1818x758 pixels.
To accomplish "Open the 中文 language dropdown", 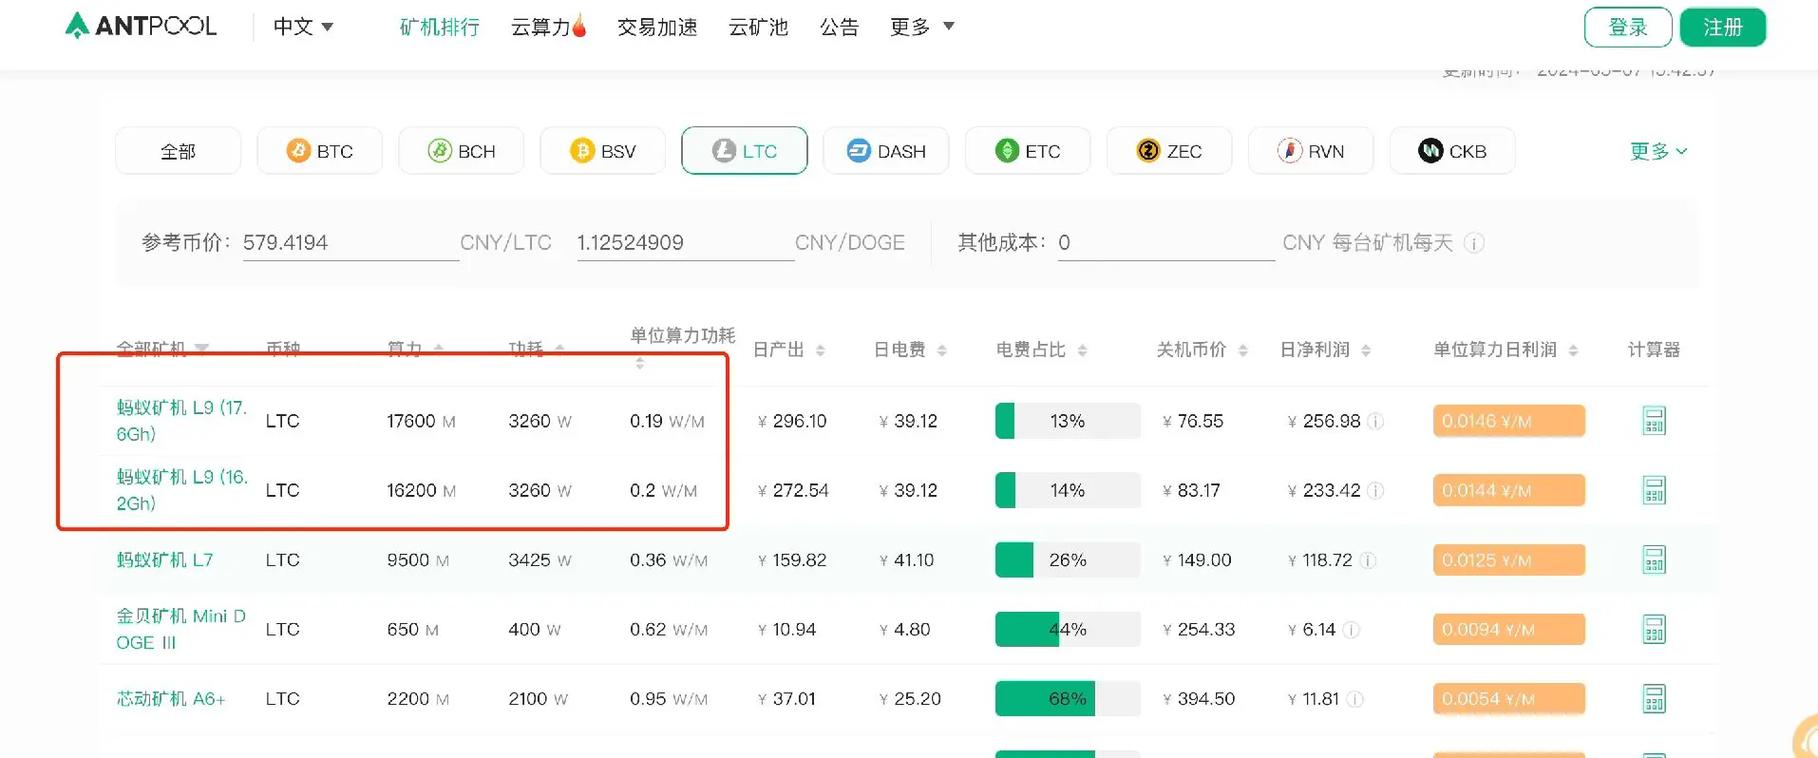I will pos(303,27).
